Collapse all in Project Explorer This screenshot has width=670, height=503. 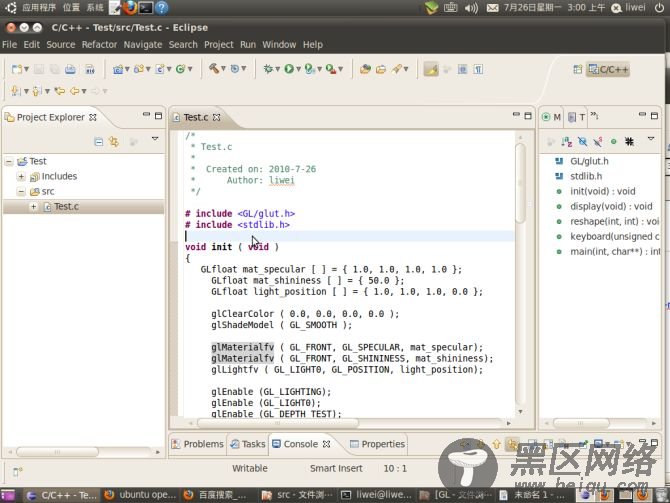(99, 141)
